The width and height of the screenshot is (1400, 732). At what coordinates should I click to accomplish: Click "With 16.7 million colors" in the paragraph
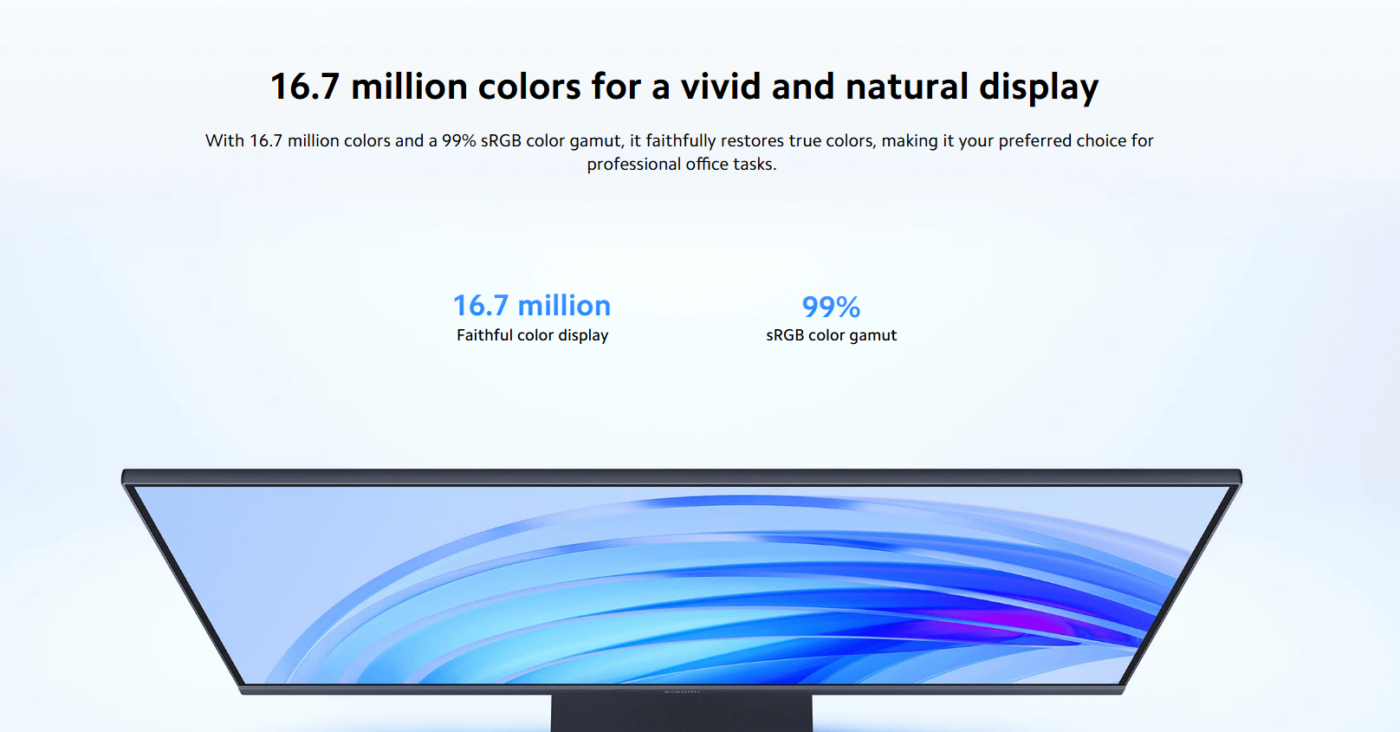click(x=298, y=141)
